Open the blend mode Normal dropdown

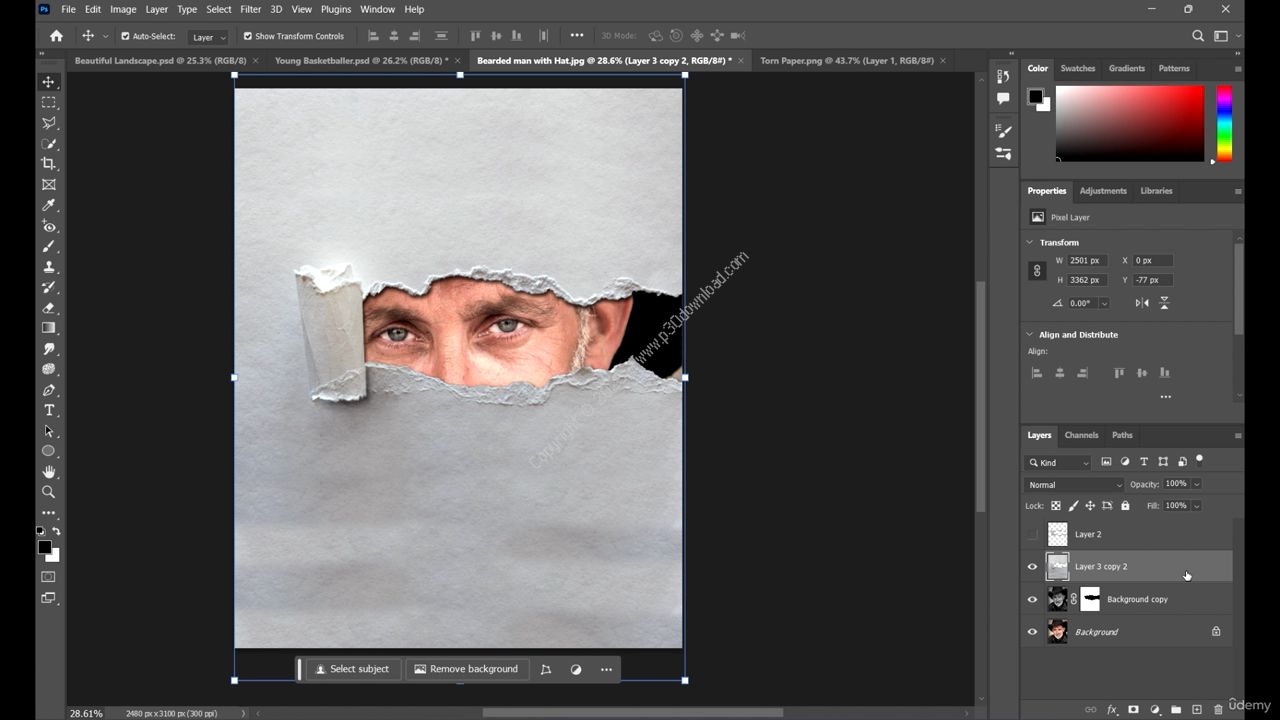1074,485
